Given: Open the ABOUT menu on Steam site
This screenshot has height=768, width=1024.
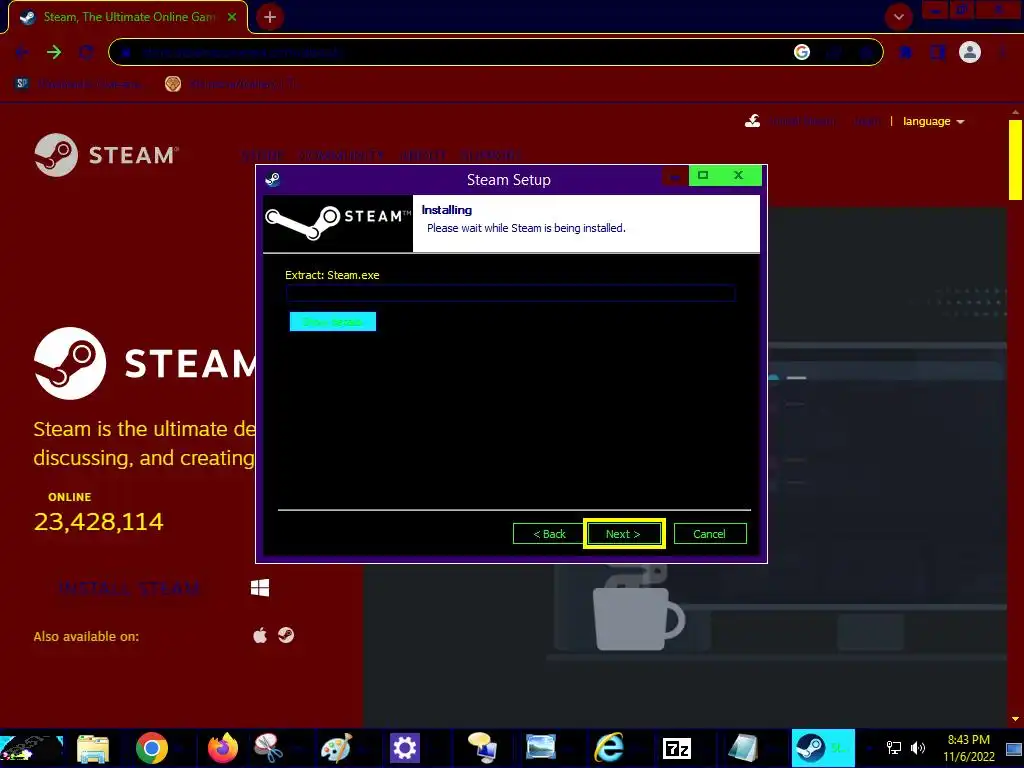Looking at the screenshot, I should (423, 155).
